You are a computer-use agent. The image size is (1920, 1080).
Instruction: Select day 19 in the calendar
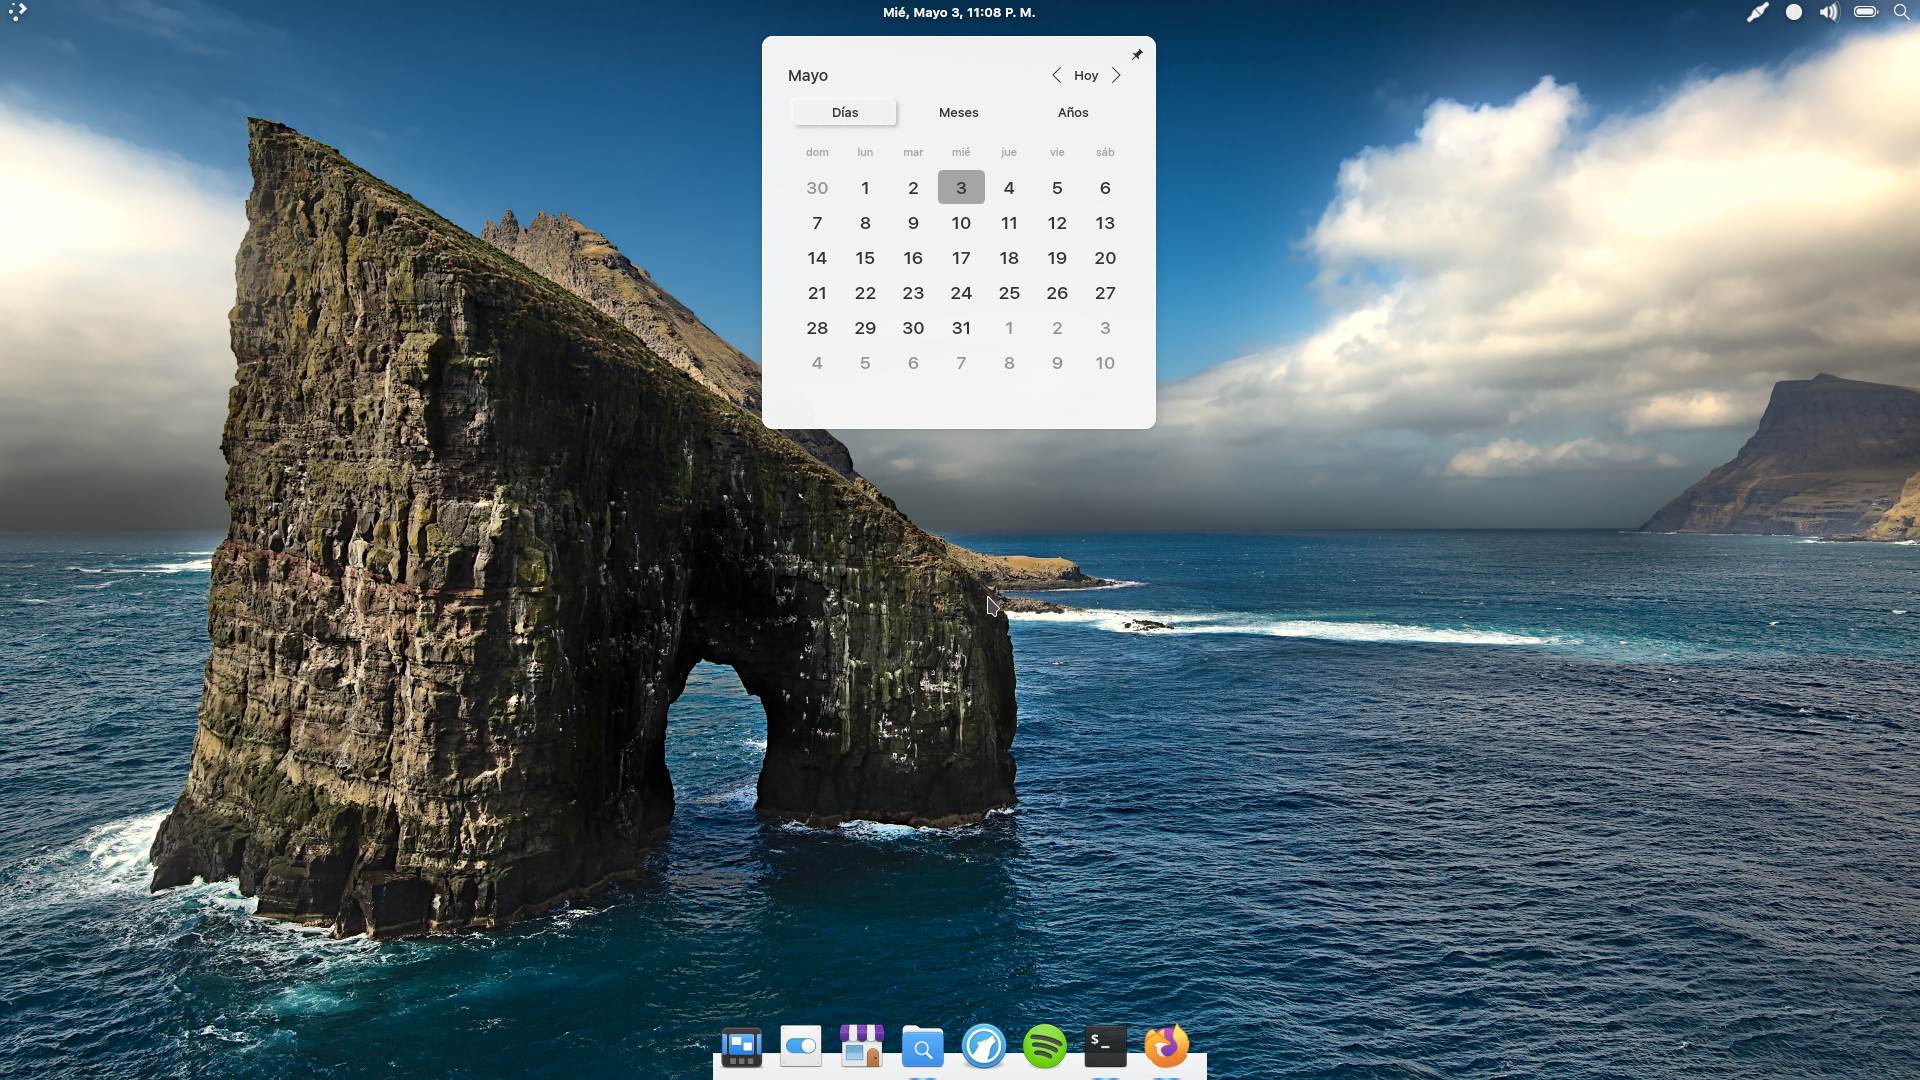tap(1057, 258)
